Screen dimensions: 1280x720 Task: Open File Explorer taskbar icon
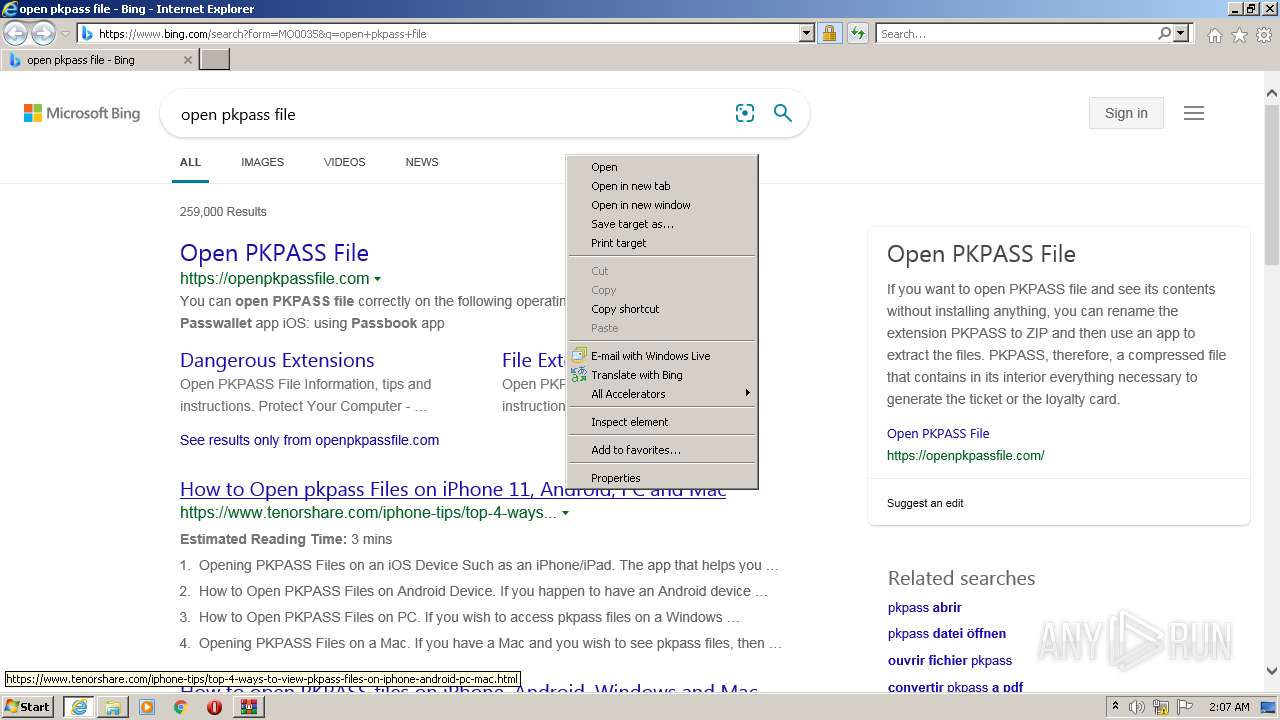(113, 707)
